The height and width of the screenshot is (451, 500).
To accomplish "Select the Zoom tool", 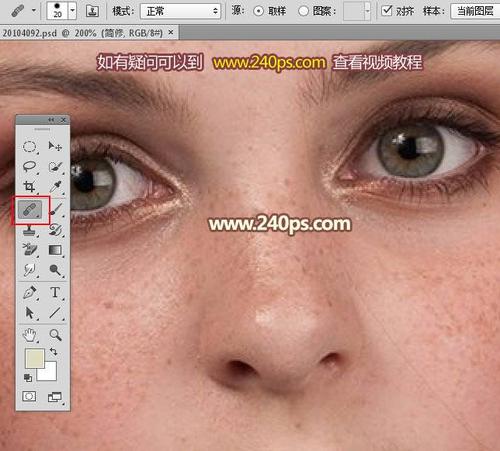I will pyautogui.click(x=55, y=335).
